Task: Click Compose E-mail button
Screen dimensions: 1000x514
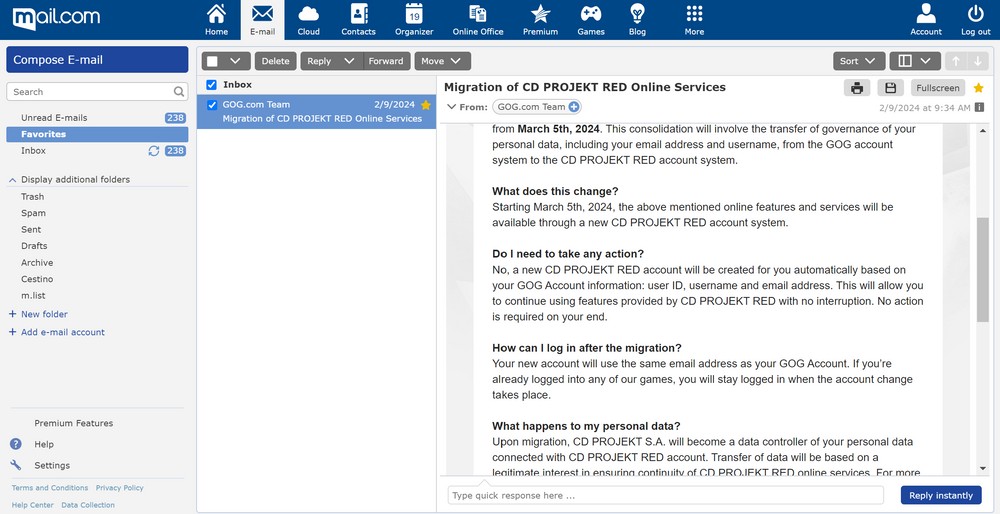Action: click(x=97, y=59)
